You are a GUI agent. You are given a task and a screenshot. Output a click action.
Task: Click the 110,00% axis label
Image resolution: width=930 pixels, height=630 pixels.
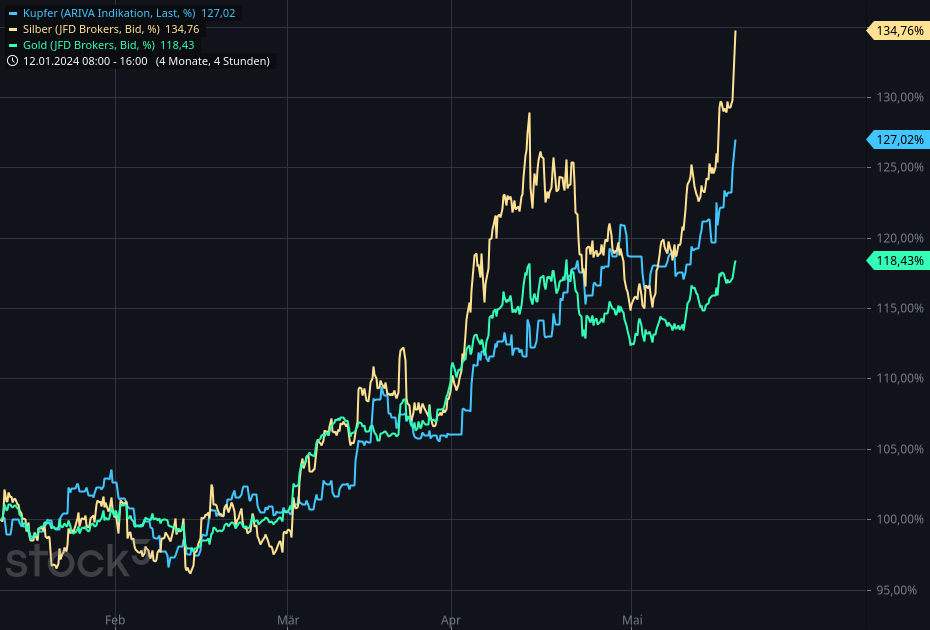pos(900,378)
